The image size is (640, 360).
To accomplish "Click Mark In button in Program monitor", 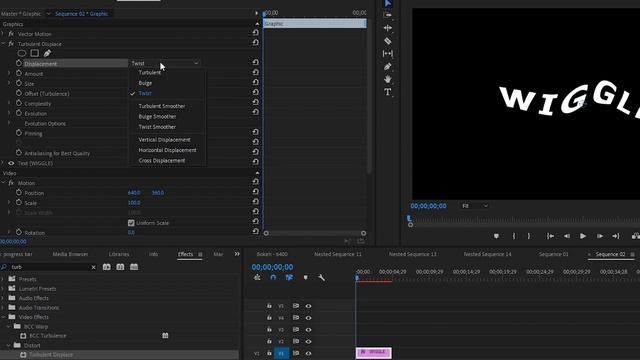I will click(x=513, y=236).
